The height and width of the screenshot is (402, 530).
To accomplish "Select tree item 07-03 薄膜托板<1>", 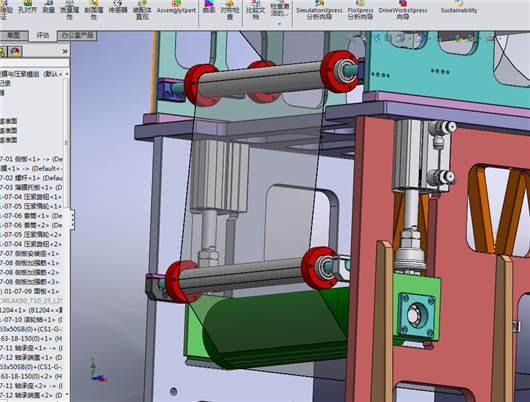I will pos(31,187).
